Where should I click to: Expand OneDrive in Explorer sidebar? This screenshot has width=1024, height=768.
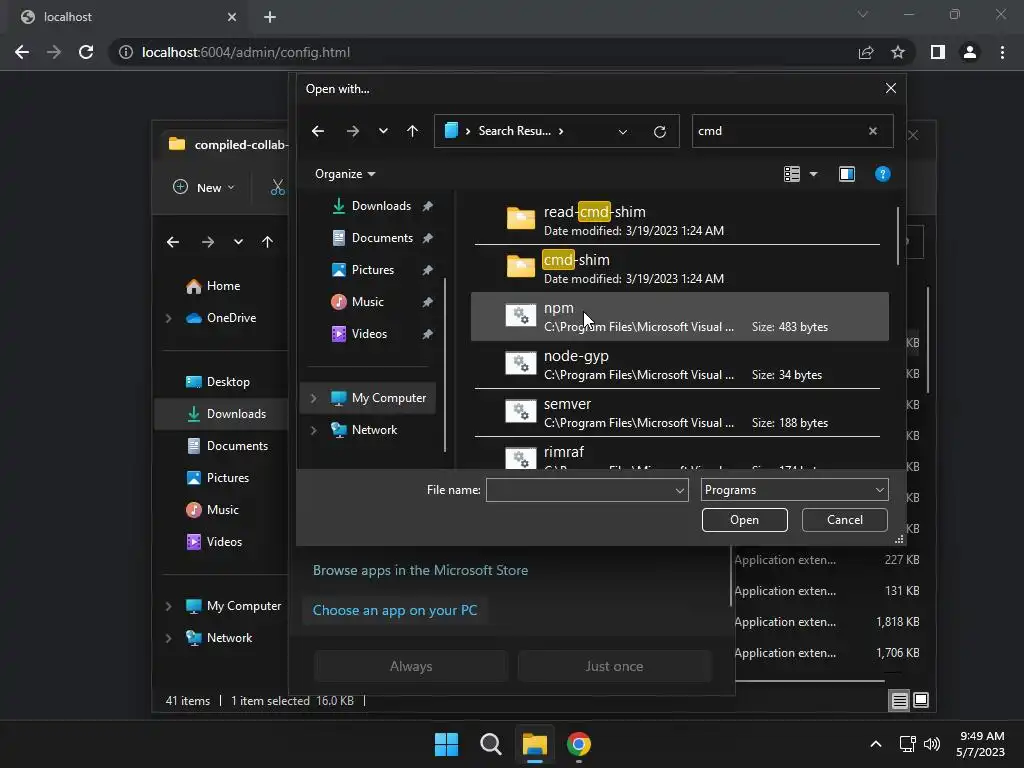(168, 318)
